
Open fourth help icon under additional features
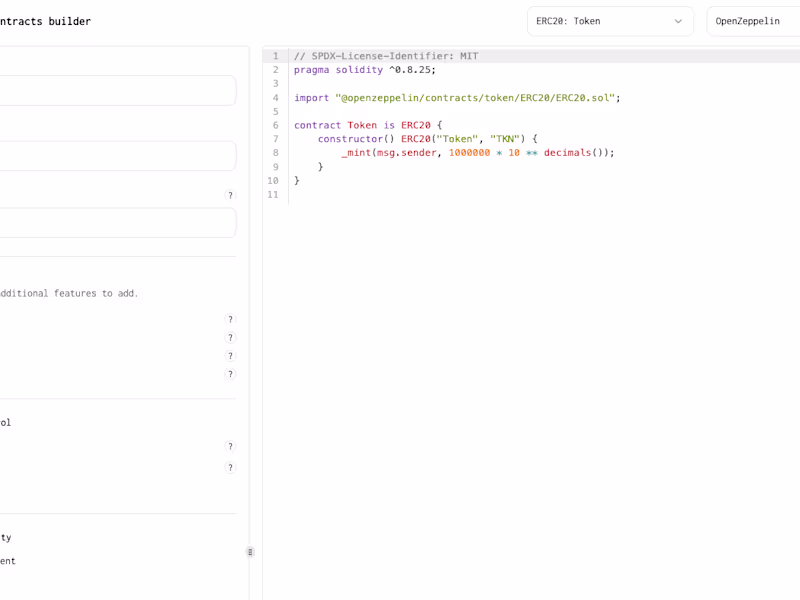click(x=230, y=374)
